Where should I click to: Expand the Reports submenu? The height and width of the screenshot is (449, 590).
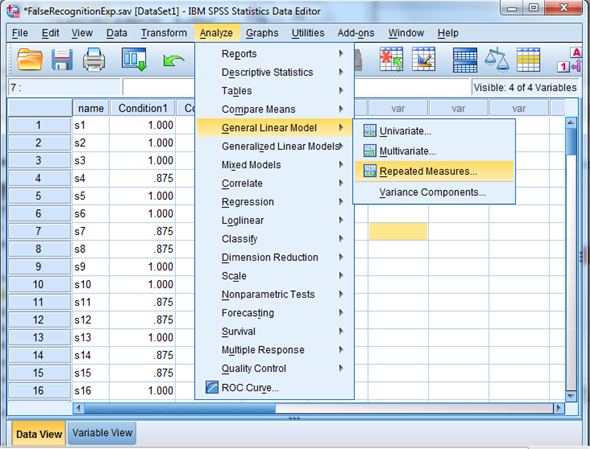pos(275,54)
